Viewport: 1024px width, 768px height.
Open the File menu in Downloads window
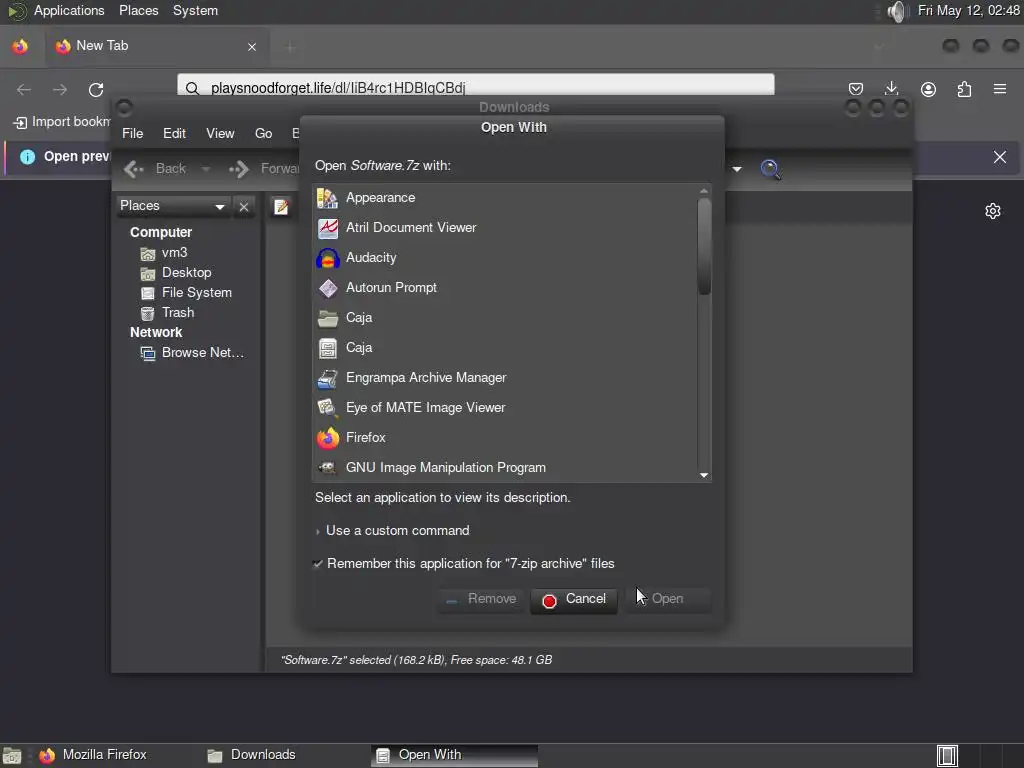133,133
